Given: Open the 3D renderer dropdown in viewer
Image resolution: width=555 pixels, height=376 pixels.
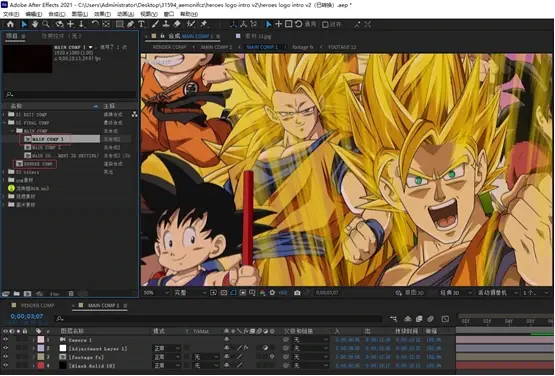Looking at the screenshot, I should tap(456, 293).
